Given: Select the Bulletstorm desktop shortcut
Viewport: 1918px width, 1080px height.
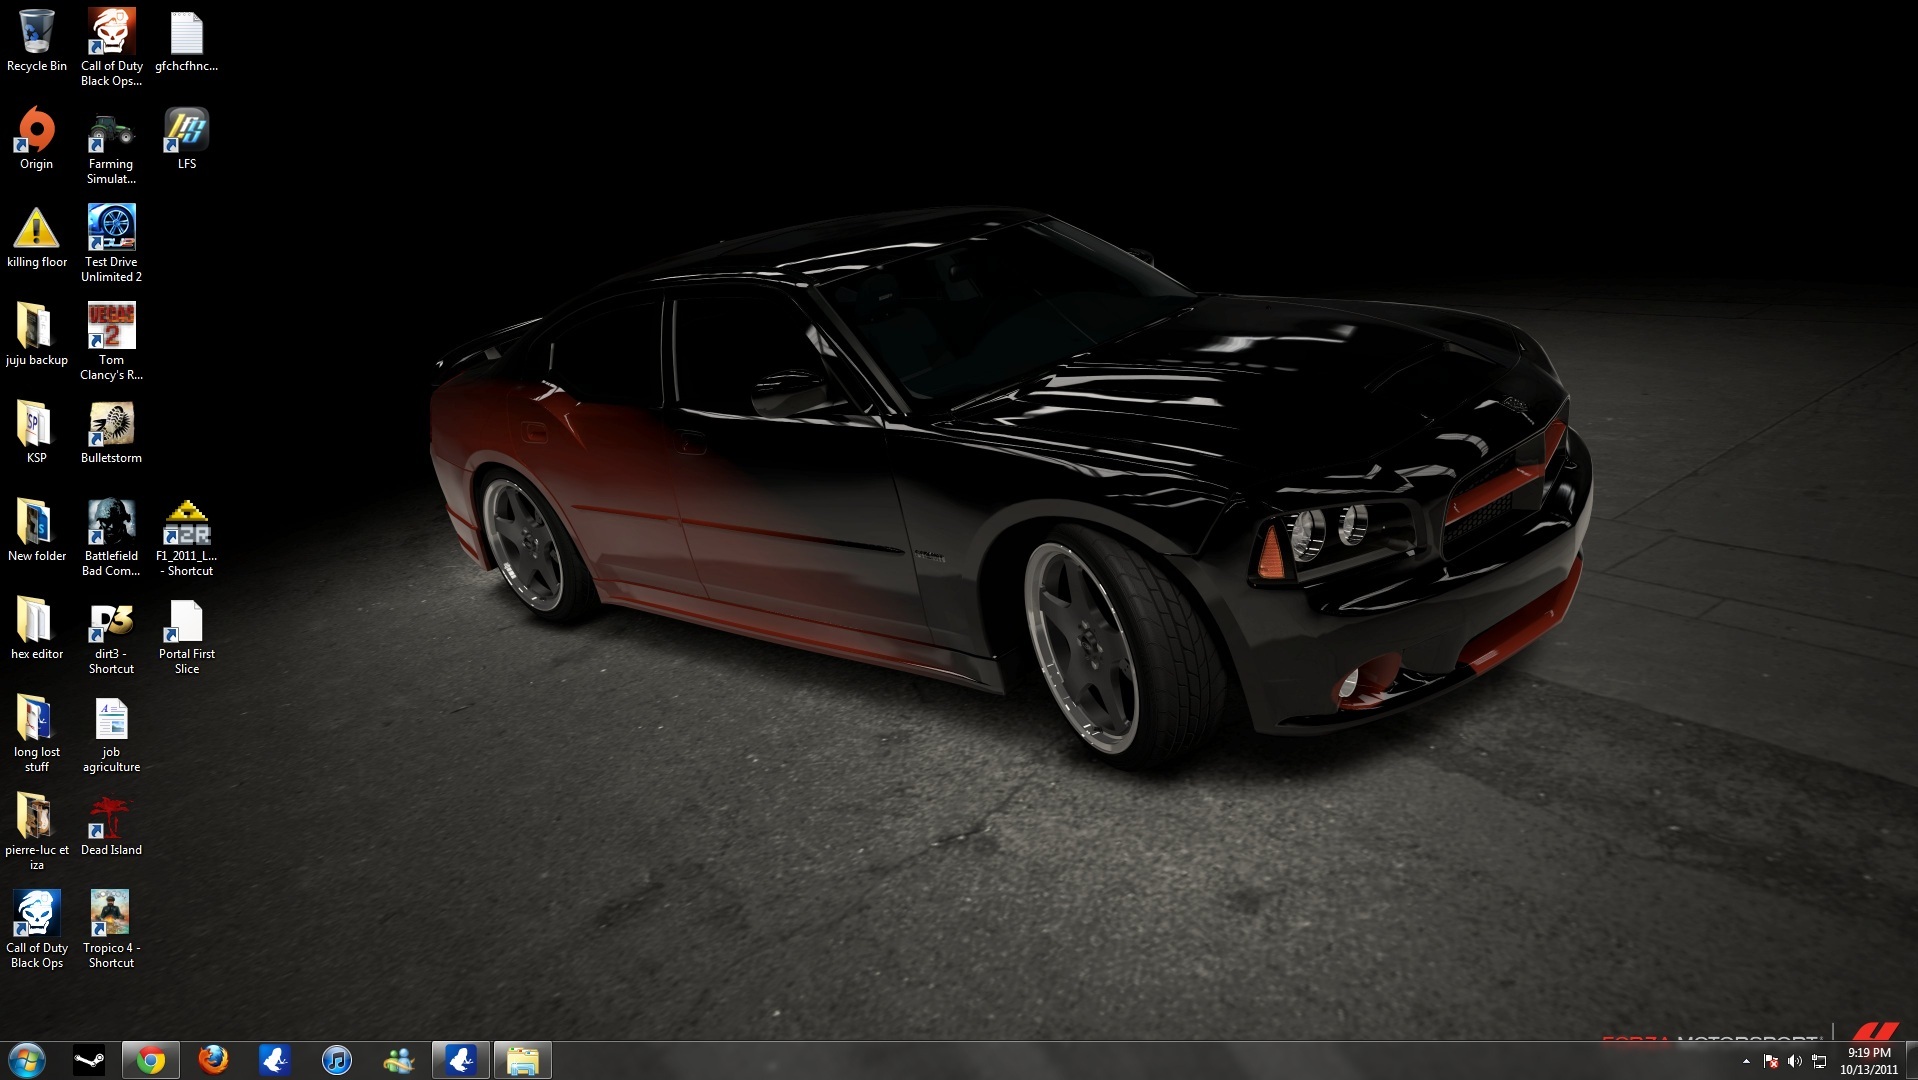Looking at the screenshot, I should 111,433.
